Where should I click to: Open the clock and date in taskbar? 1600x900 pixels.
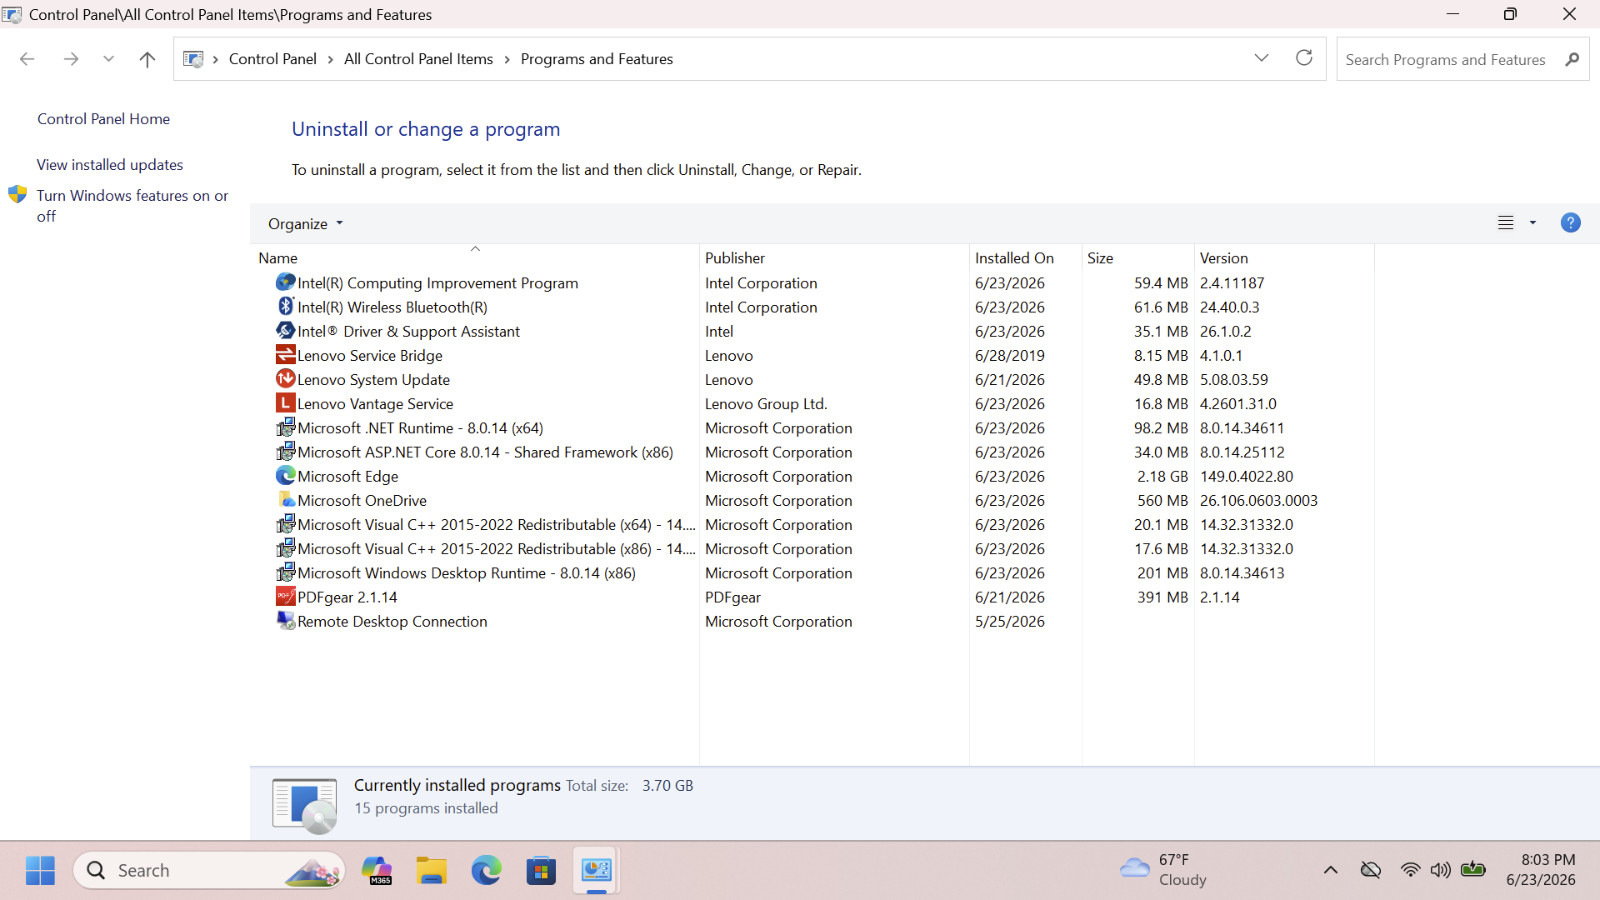pyautogui.click(x=1541, y=870)
